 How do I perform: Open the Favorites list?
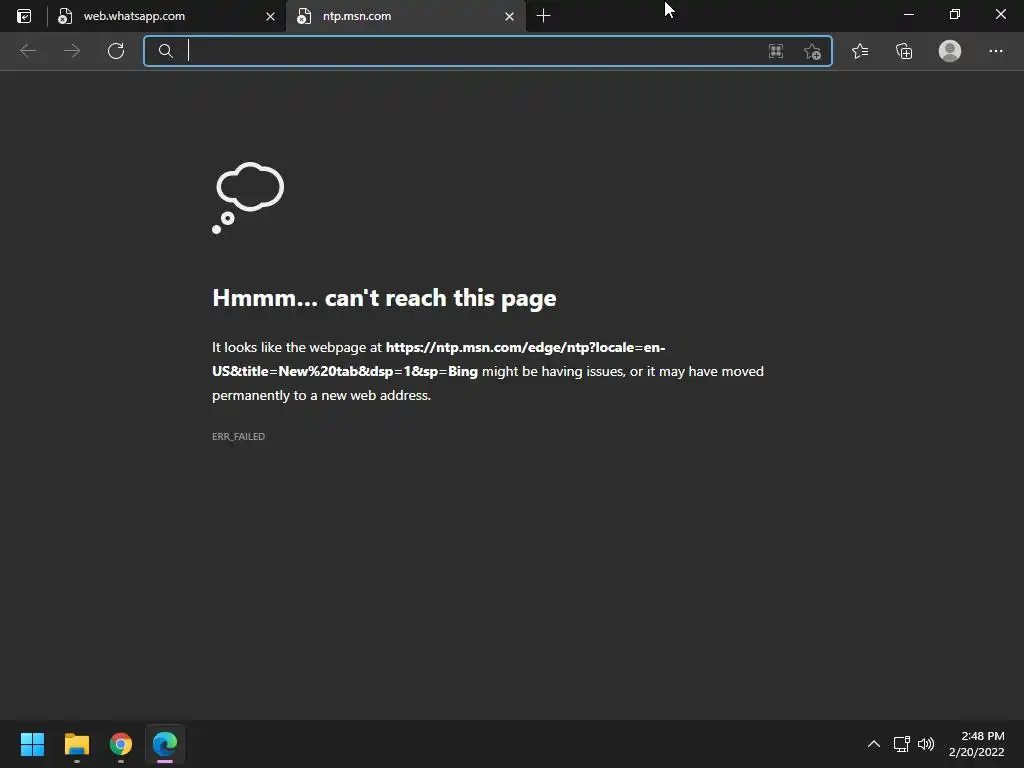[860, 51]
